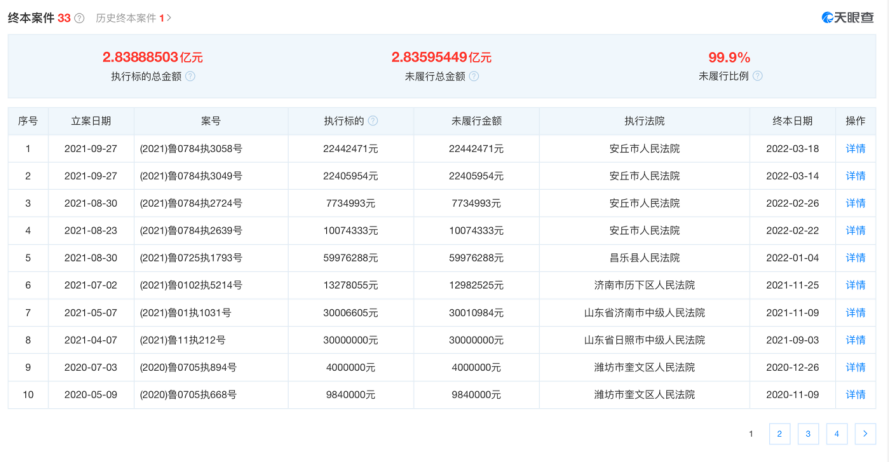Image resolution: width=889 pixels, height=462 pixels.
Task: Open 详情 for case (2021)鲁11执212号
Action: point(855,340)
